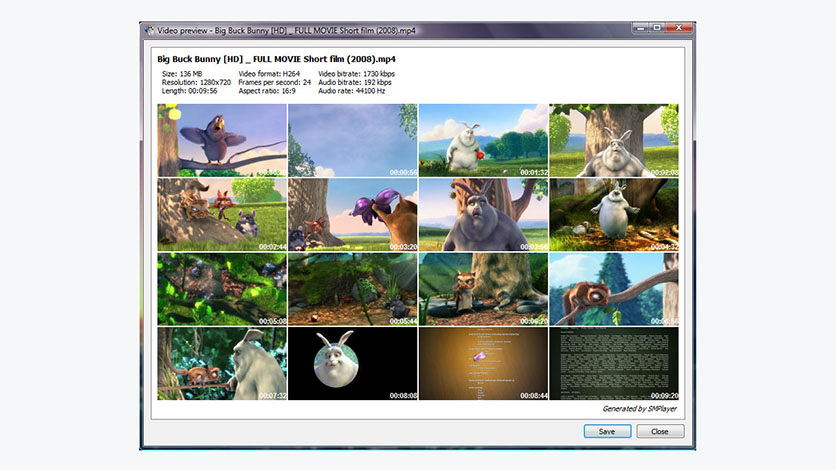Select thumbnail stamped 00:06:20
Viewport: 836px width, 470px height.
(x=483, y=289)
